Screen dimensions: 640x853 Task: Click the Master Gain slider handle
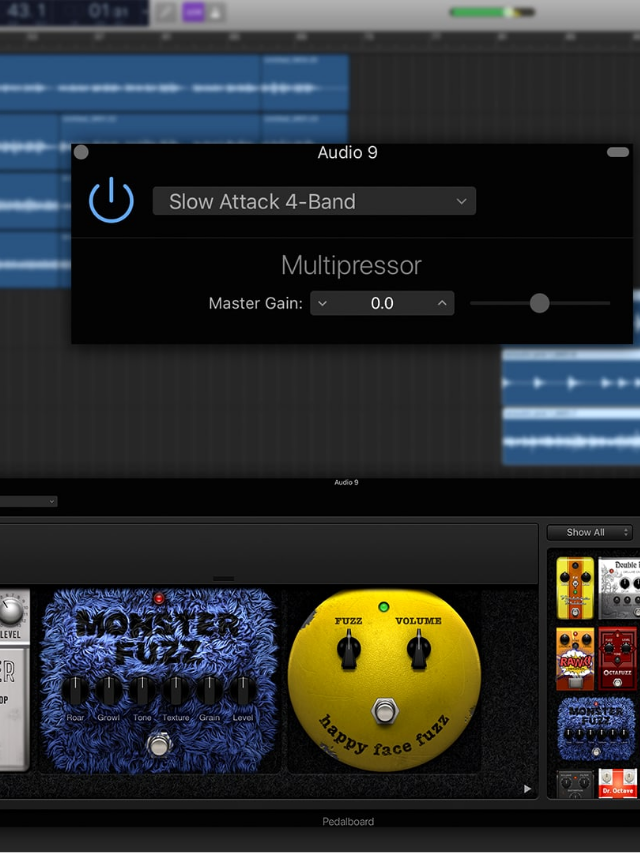[x=539, y=303]
